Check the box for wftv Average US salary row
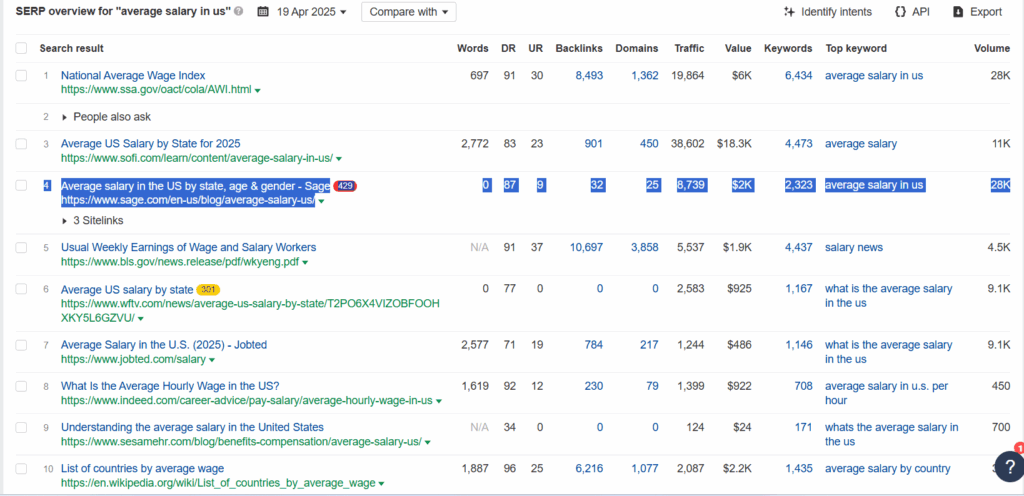This screenshot has width=1024, height=496. (22, 288)
